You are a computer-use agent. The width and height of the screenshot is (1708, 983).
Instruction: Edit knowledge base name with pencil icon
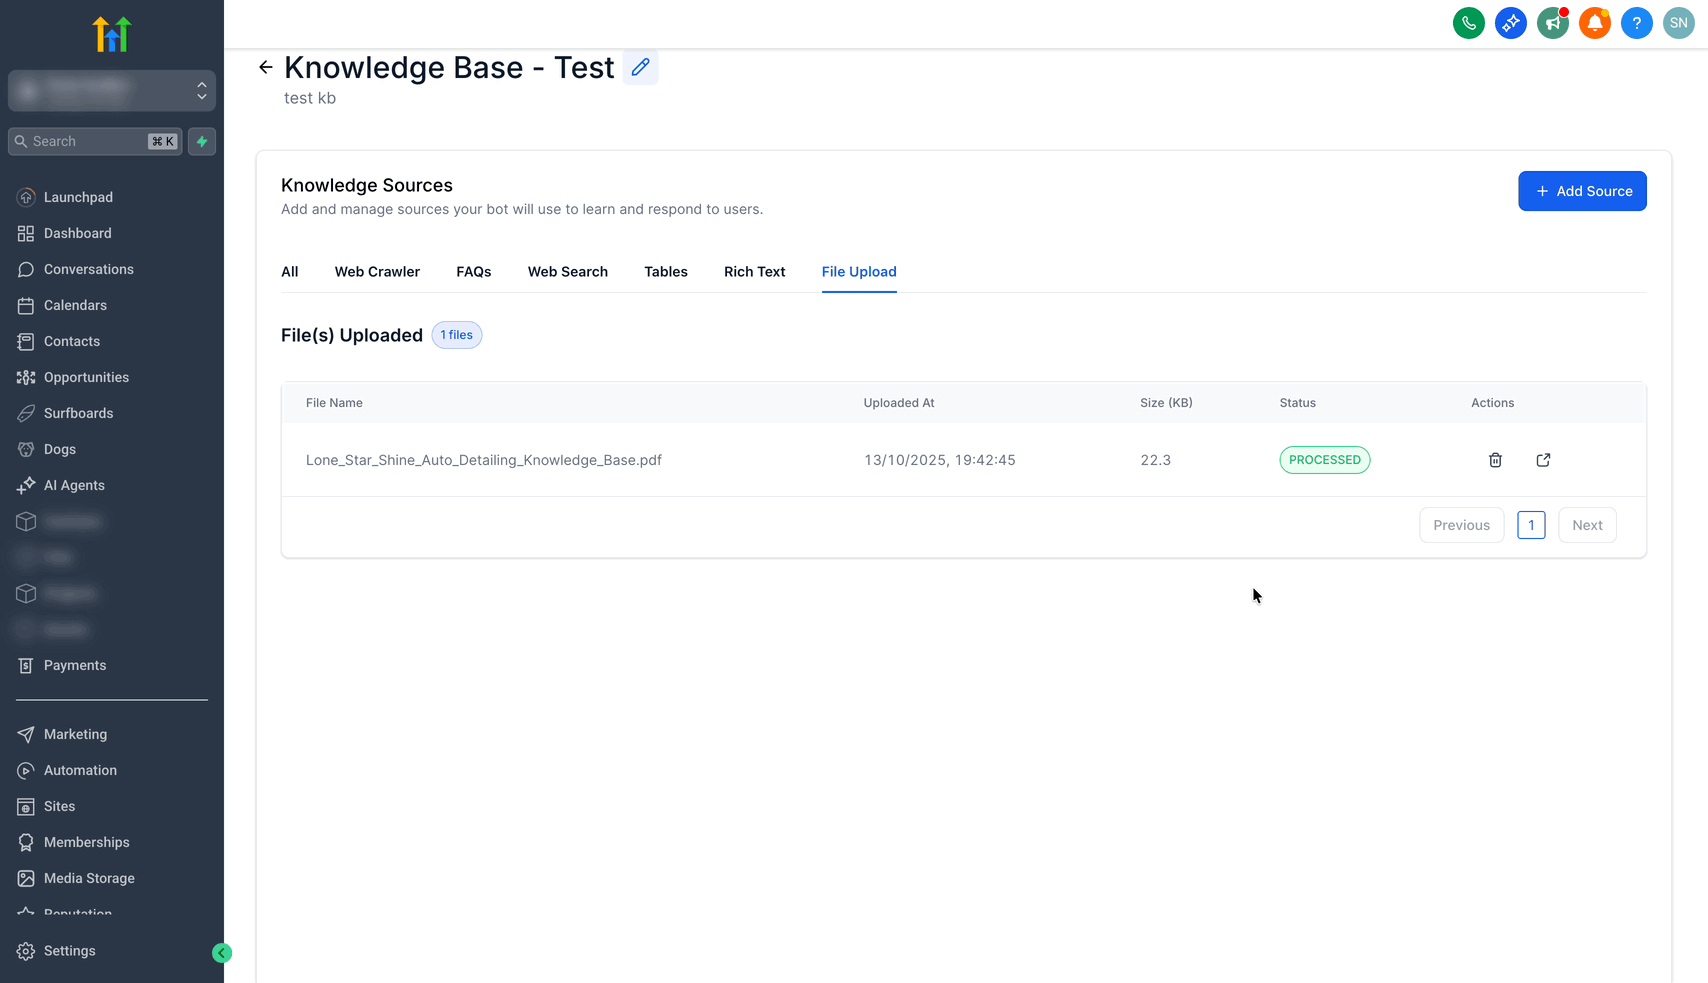point(640,67)
